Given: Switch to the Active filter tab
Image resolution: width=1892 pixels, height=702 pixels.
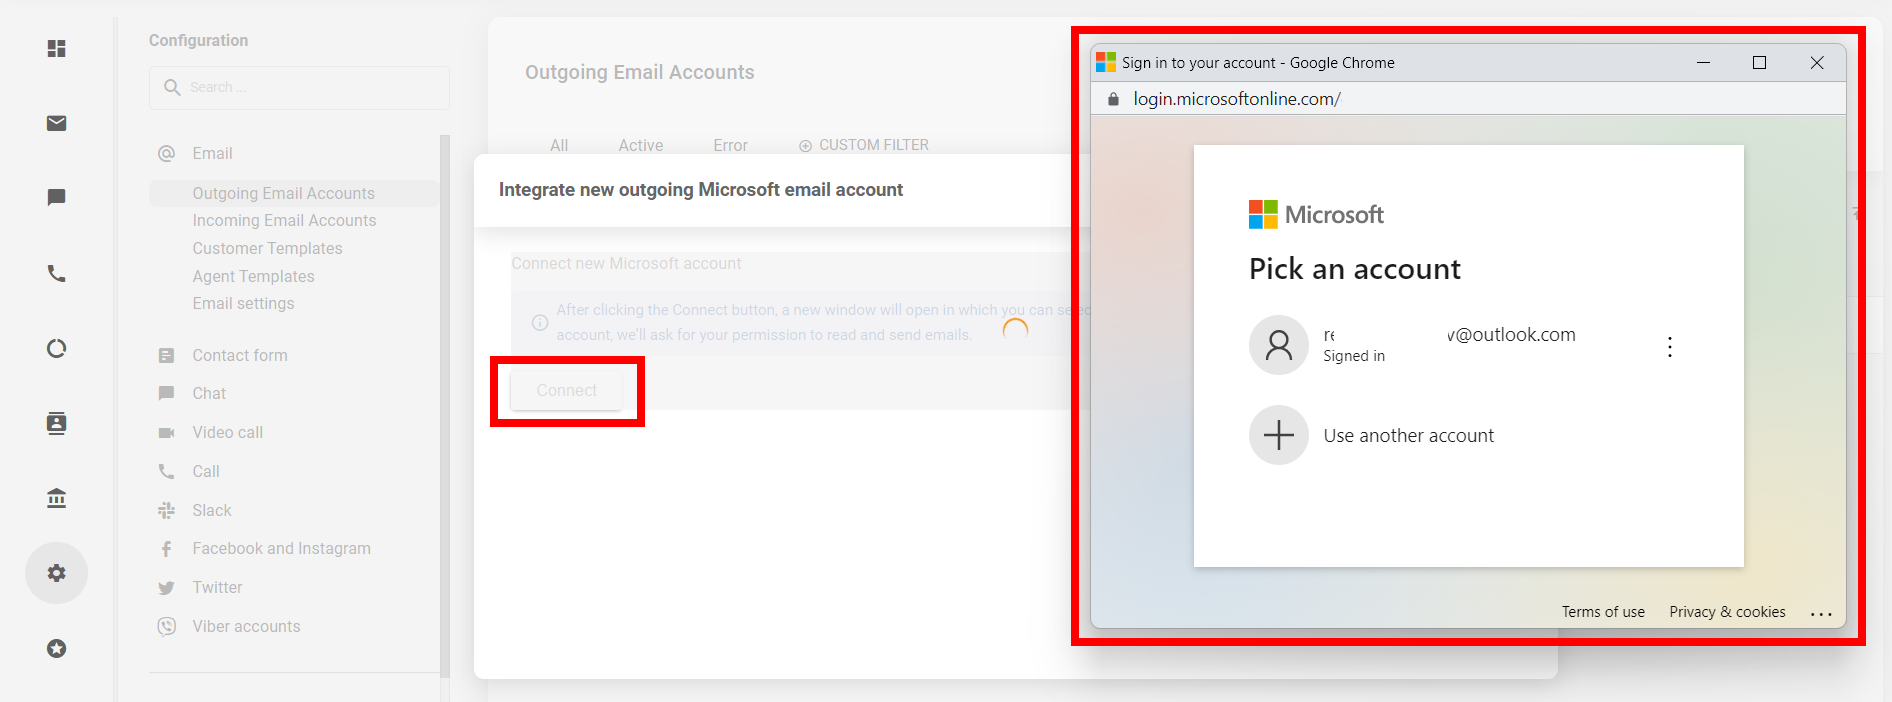Looking at the screenshot, I should 640,145.
